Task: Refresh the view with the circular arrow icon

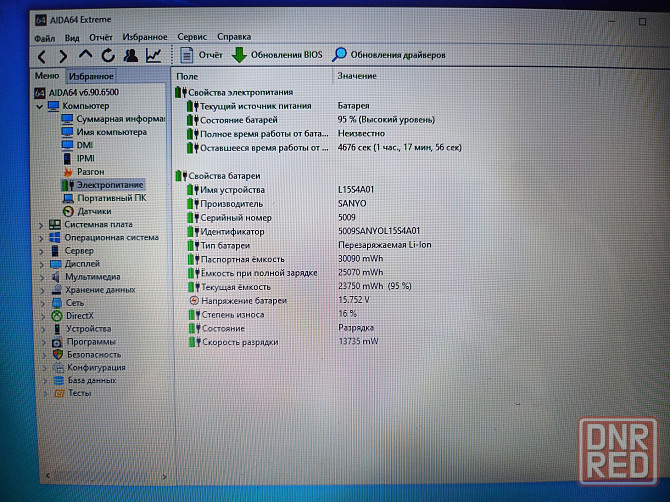Action: (108, 55)
